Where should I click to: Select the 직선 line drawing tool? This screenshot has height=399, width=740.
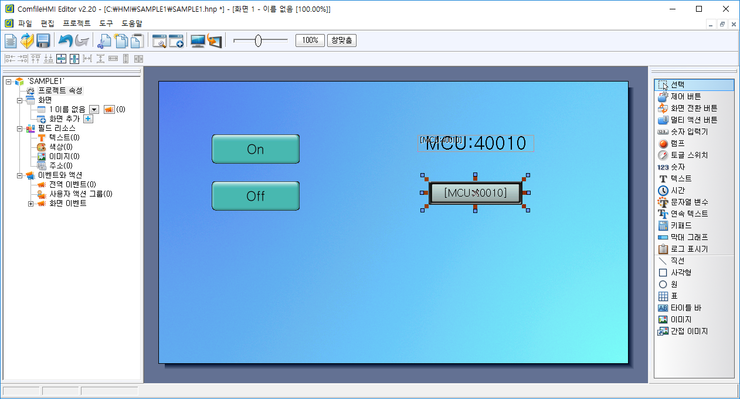pos(694,261)
